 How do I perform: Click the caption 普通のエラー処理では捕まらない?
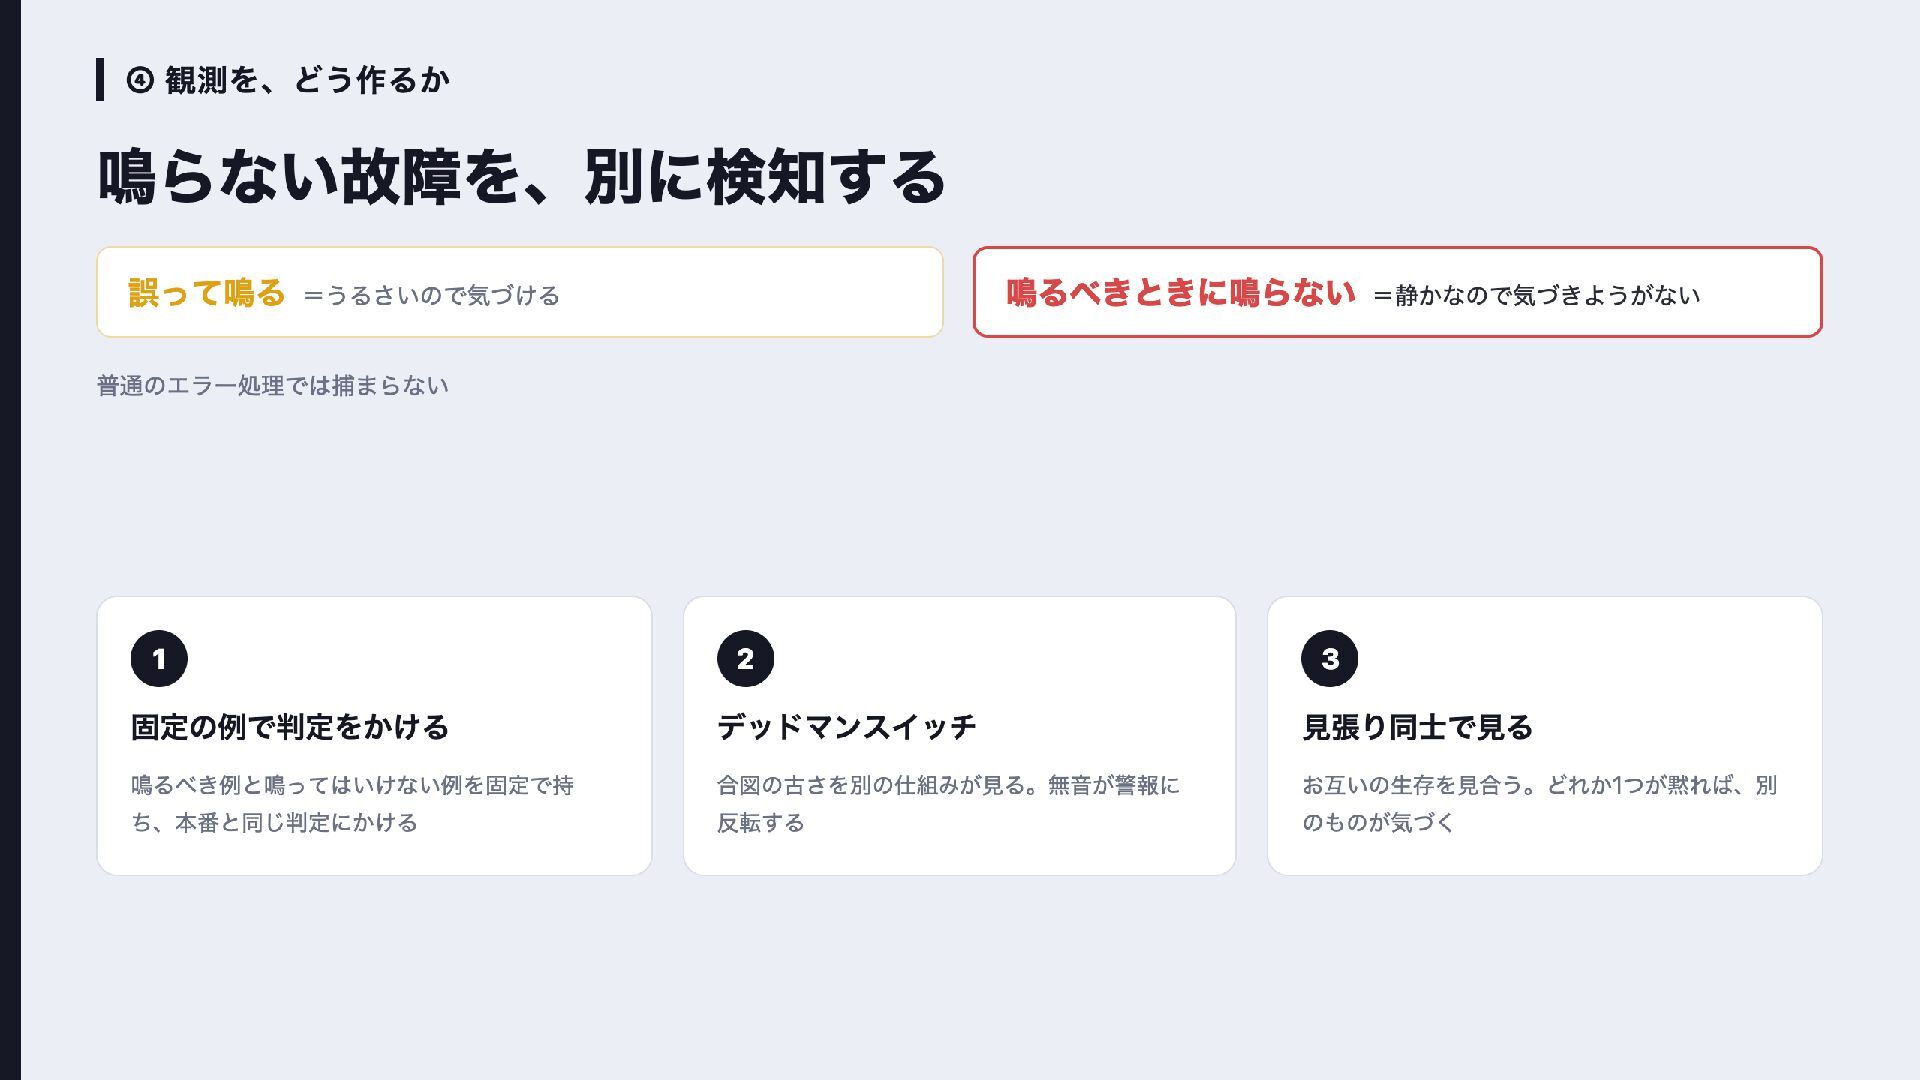[272, 386]
